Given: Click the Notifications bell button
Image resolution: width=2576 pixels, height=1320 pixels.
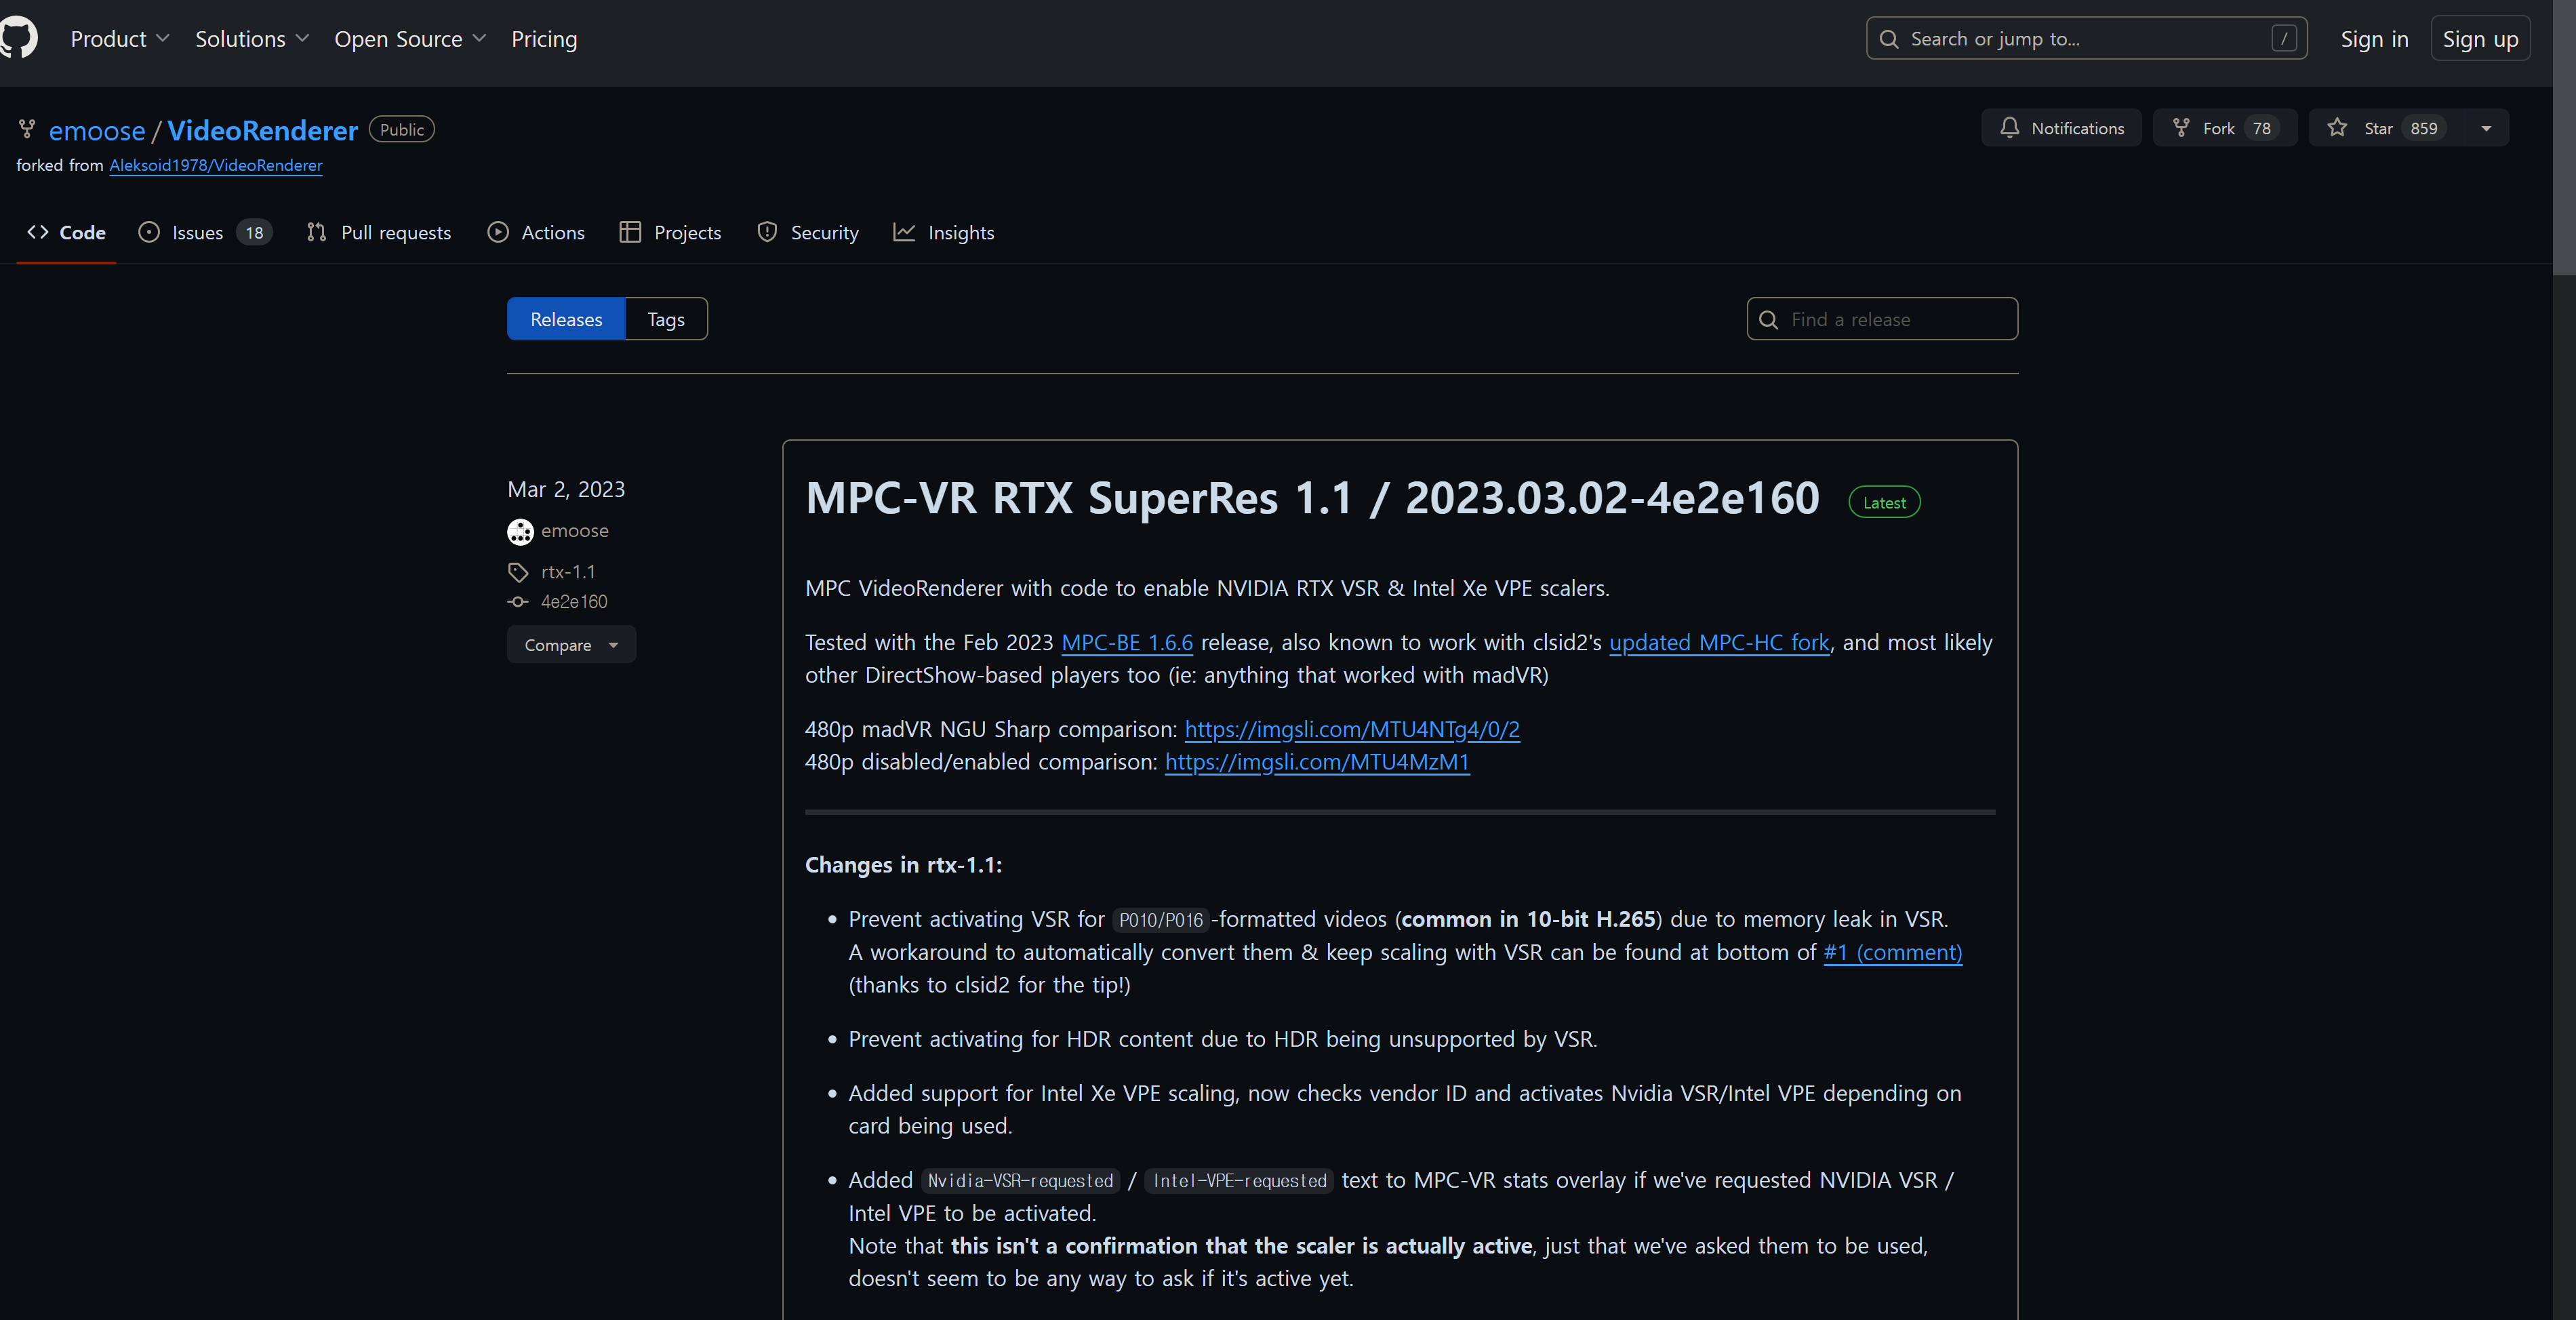Looking at the screenshot, I should (x=2061, y=128).
